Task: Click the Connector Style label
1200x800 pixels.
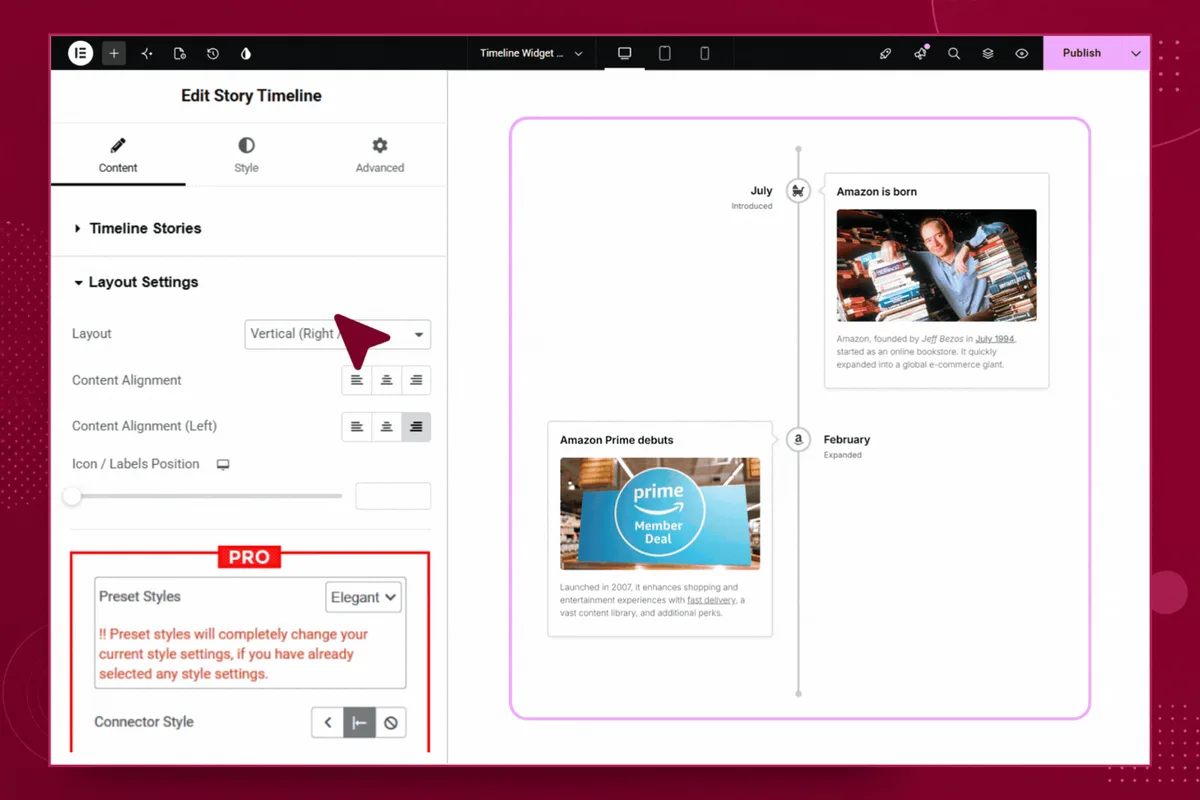Action: point(144,722)
